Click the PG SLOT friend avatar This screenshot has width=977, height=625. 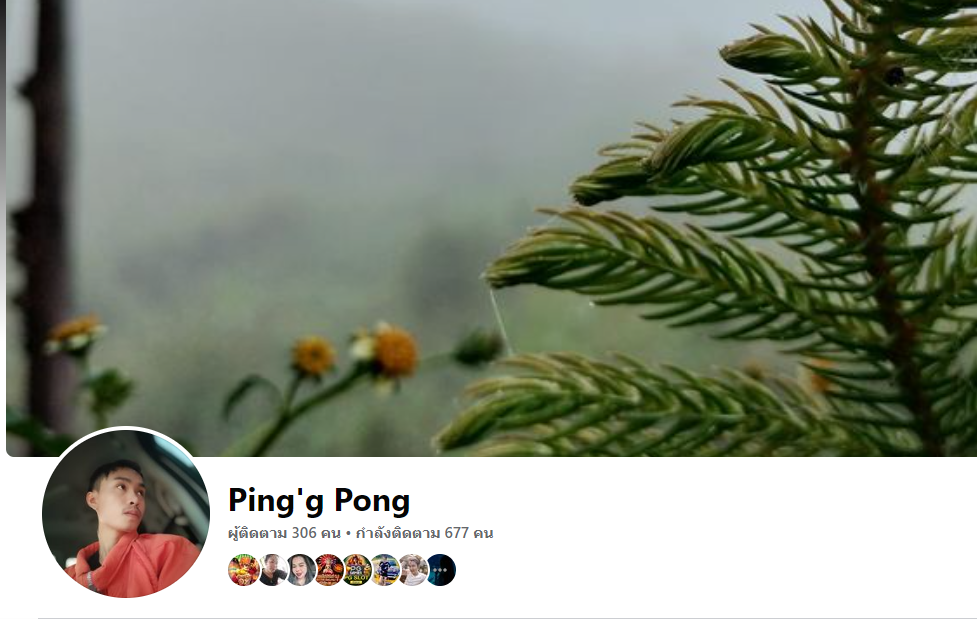click(357, 570)
